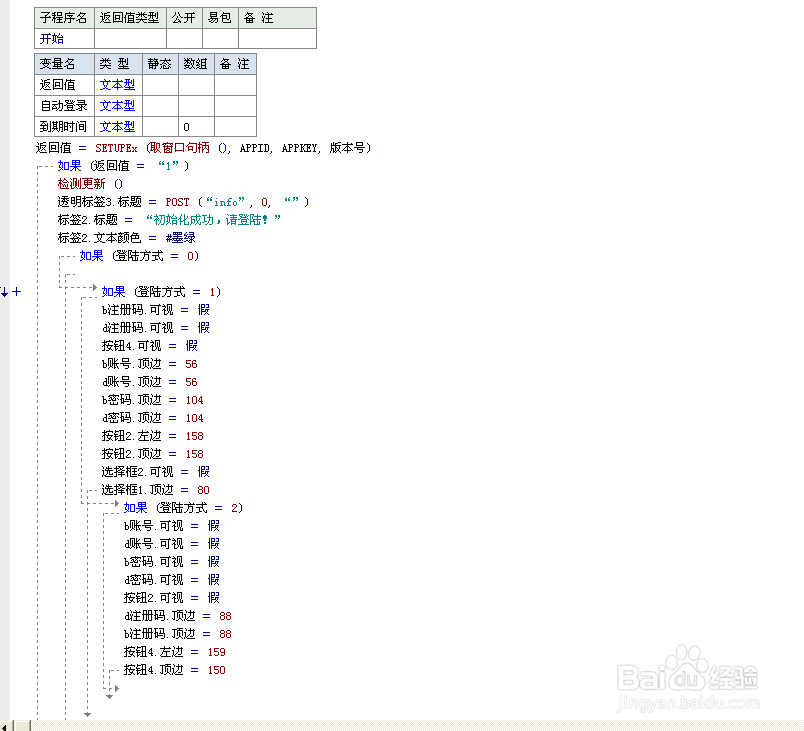Toggle the 静态 cell for the 返回值 variable
This screenshot has width=804, height=731.
point(158,84)
